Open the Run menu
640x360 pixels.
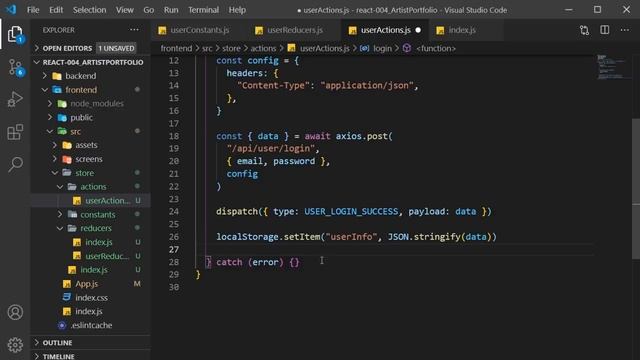(x=171, y=10)
